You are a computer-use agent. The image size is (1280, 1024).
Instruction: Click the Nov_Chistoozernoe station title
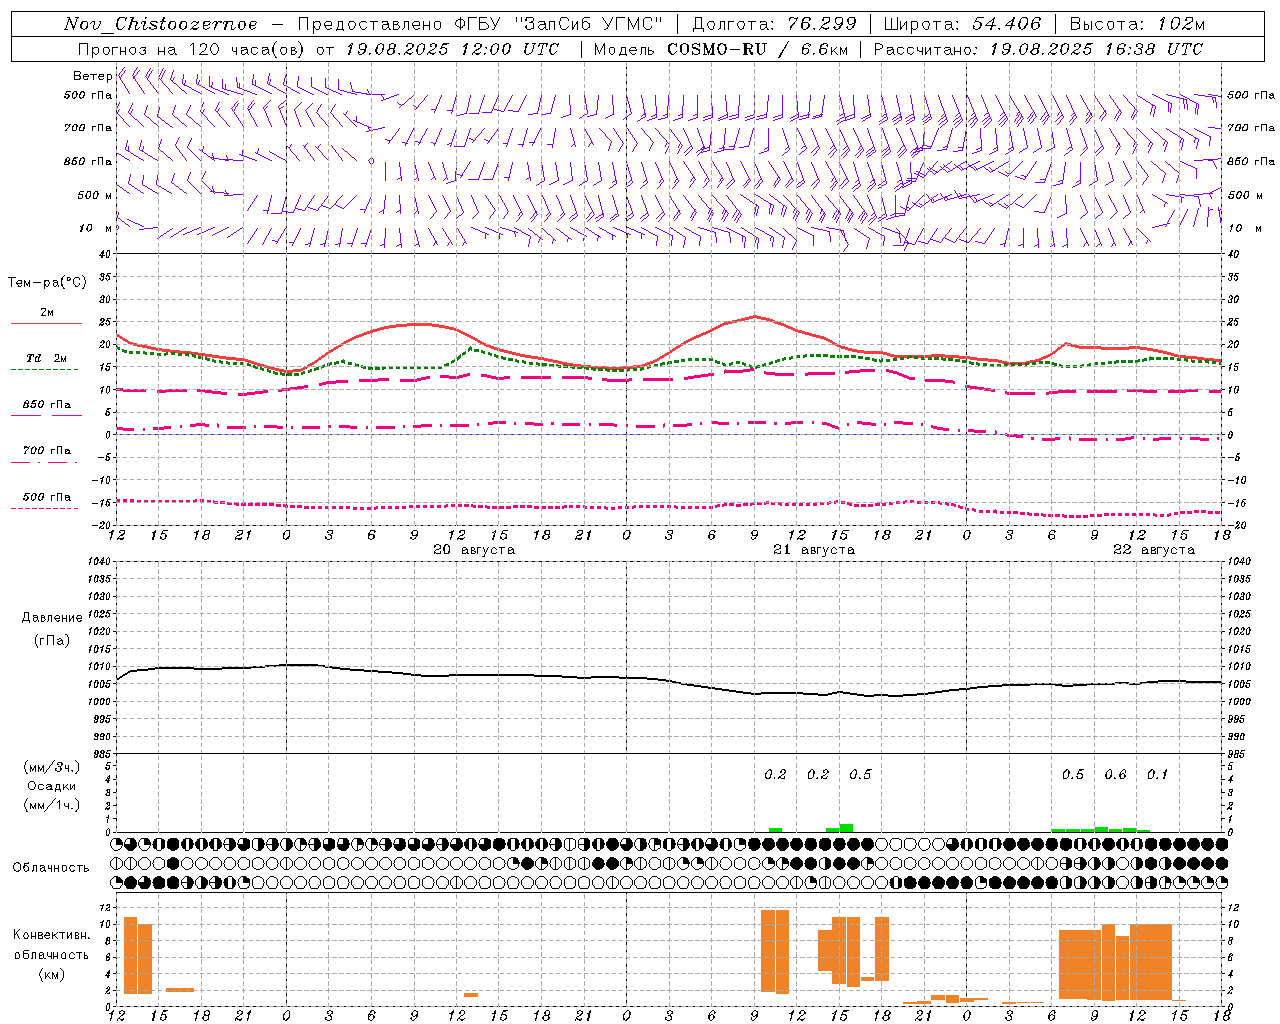(160, 24)
